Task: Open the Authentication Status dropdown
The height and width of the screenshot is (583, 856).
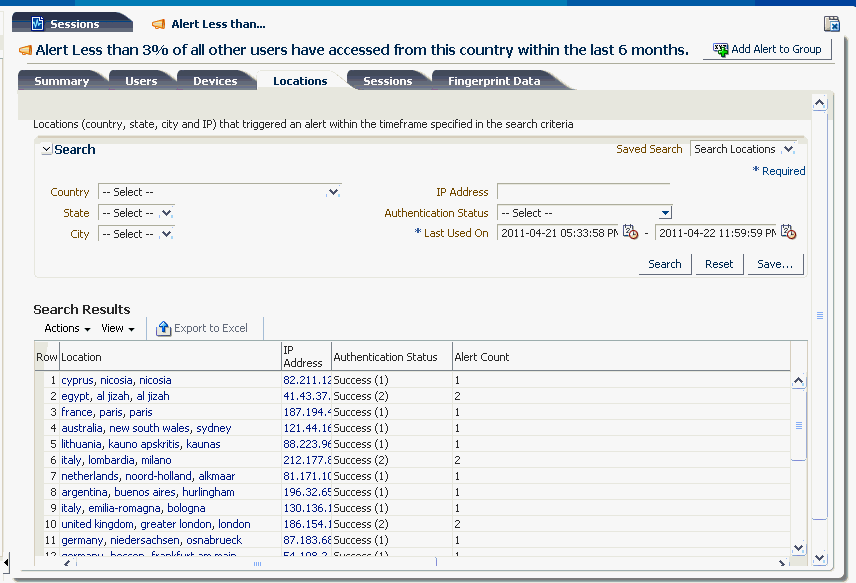Action: tap(664, 212)
